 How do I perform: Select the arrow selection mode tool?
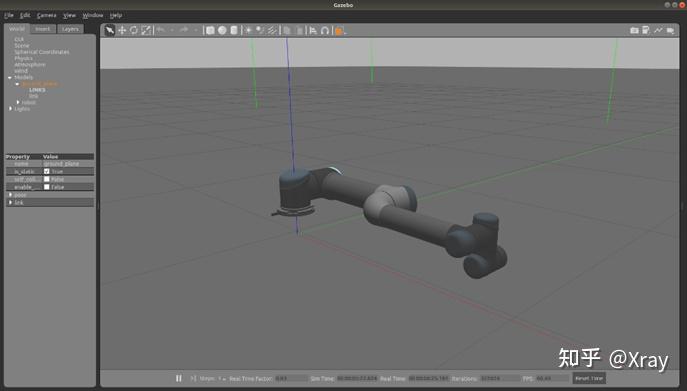[110, 30]
